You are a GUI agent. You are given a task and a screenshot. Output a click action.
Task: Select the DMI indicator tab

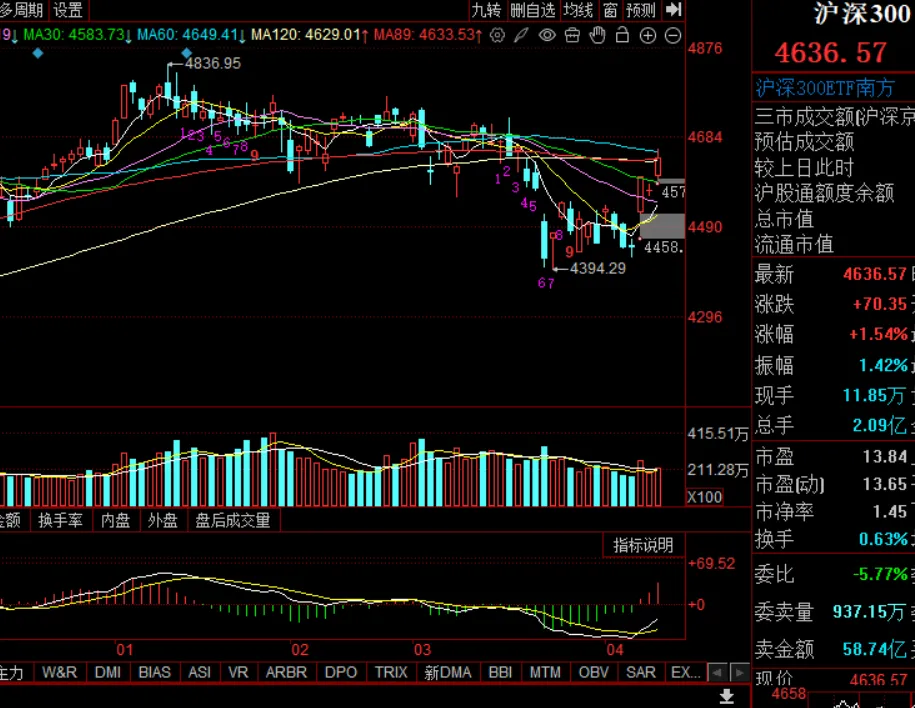pyautogui.click(x=108, y=672)
